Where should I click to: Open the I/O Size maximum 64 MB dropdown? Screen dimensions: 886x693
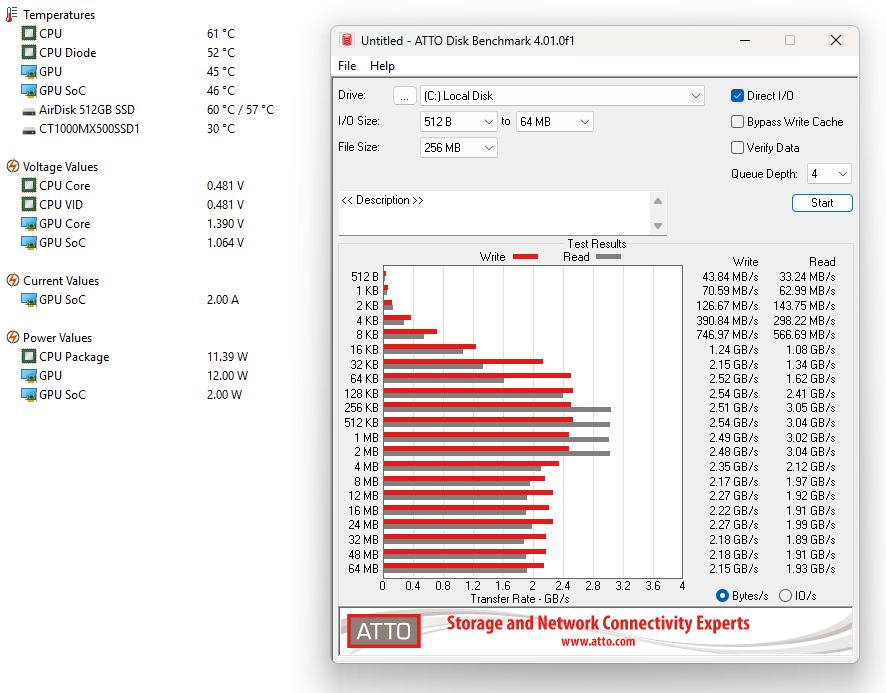click(x=554, y=122)
